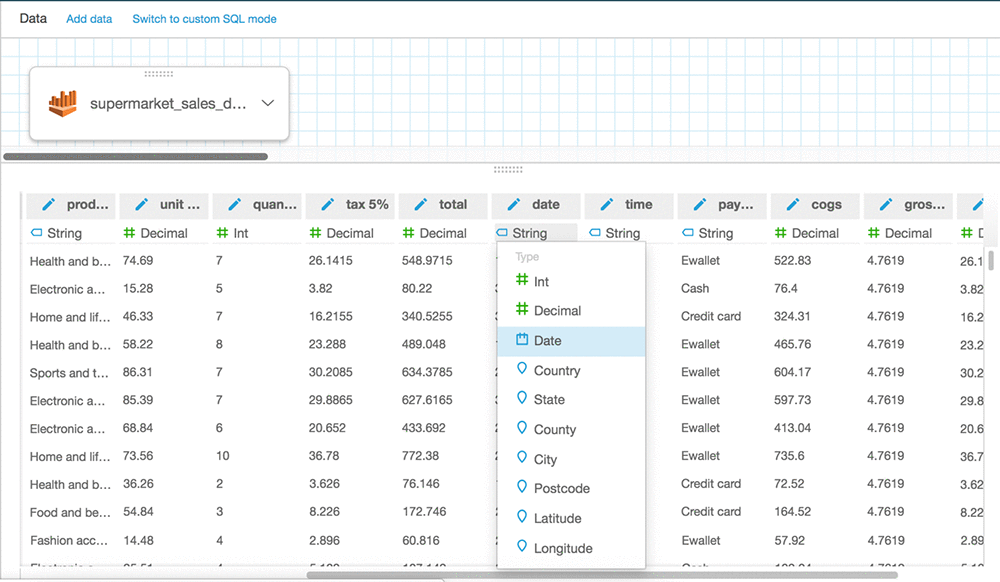Click the Cash payment cell
Viewport: 1000px width, 582px height.
(x=695, y=288)
